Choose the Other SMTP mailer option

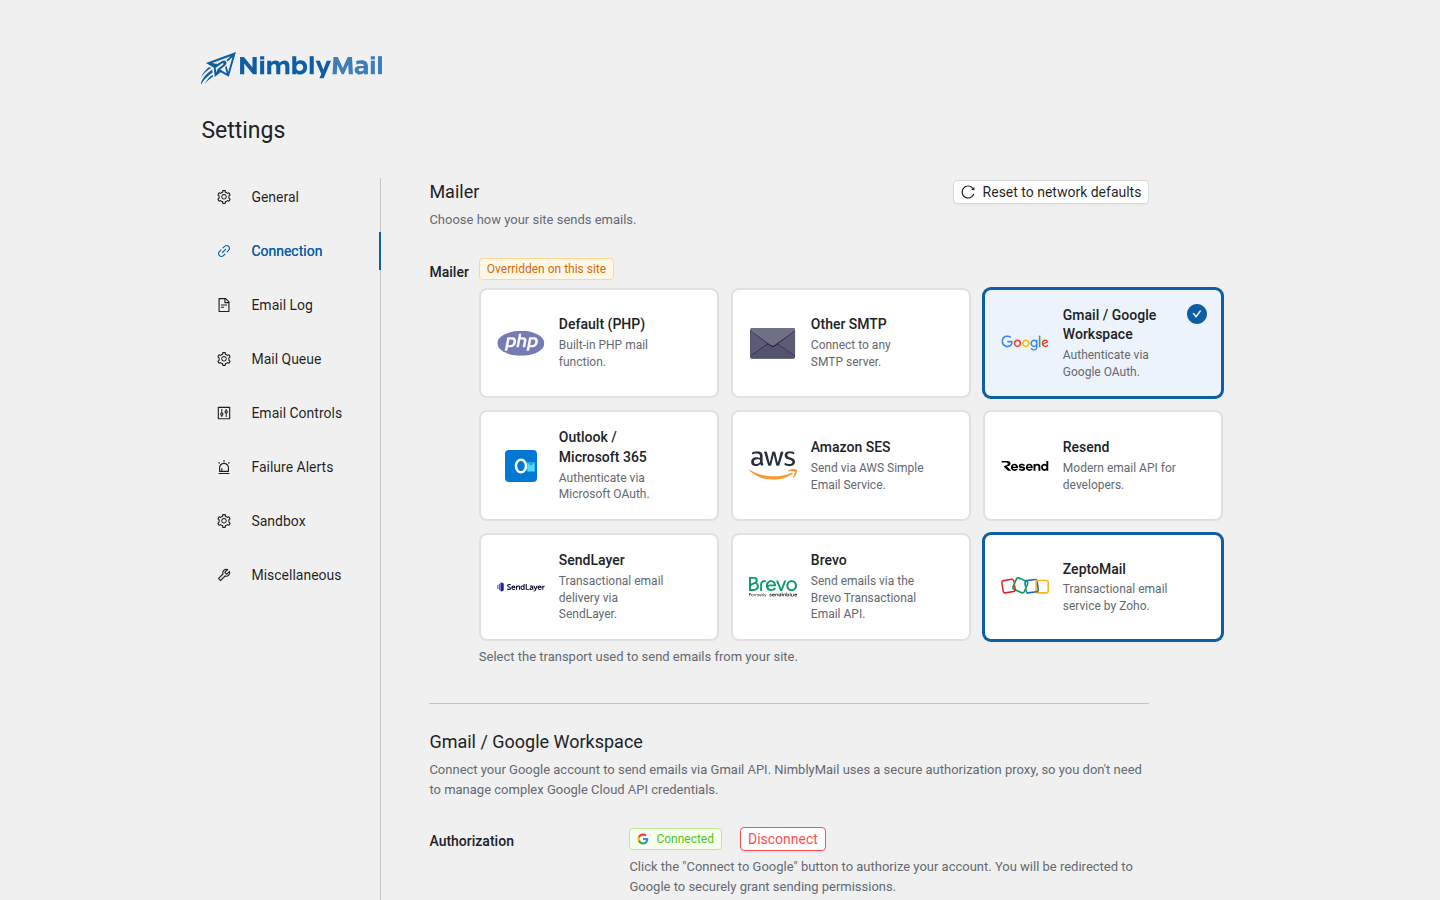pyautogui.click(x=851, y=343)
